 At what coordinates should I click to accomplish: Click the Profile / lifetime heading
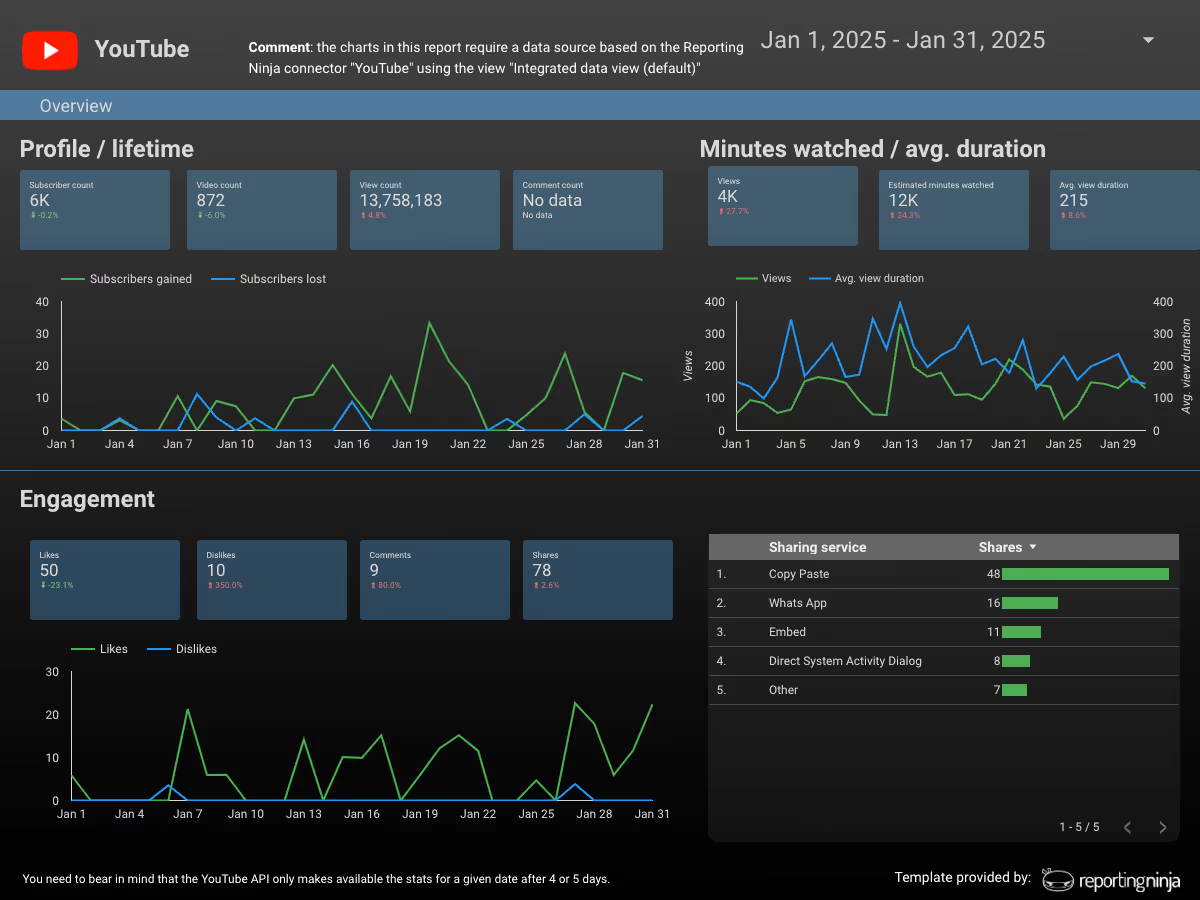(107, 149)
